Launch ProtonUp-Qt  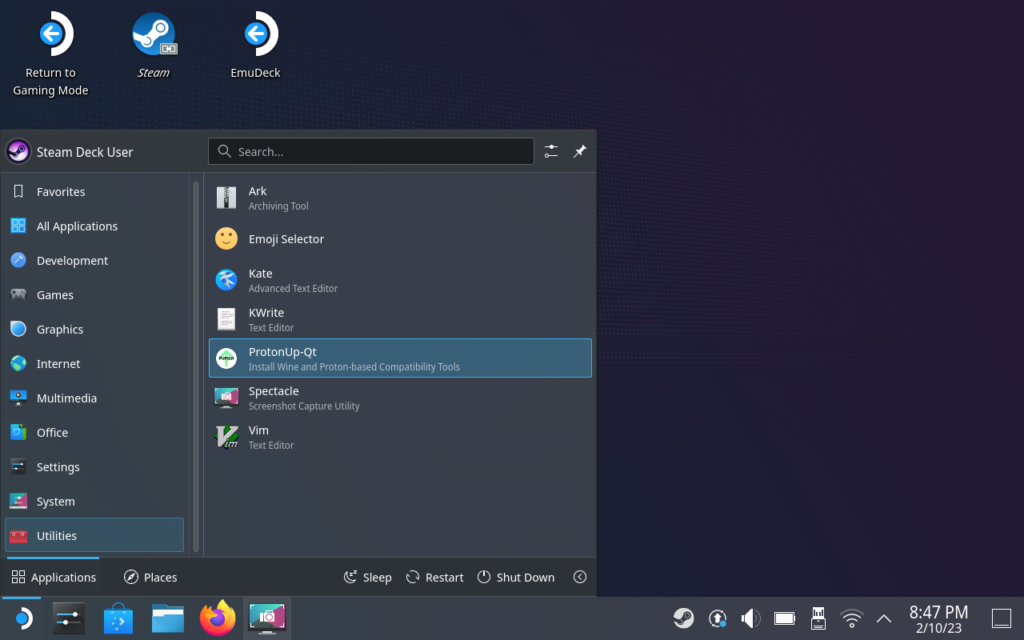point(400,358)
